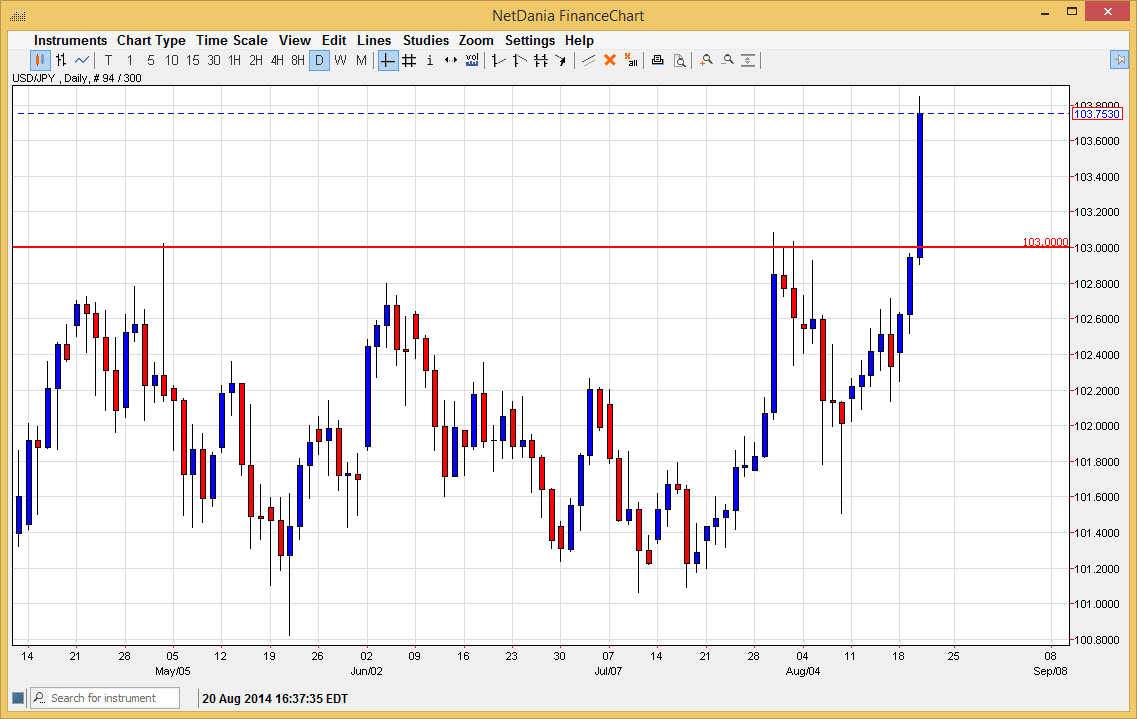1137x719 pixels.
Task: Toggle the chart grid icon
Action: pos(409,60)
